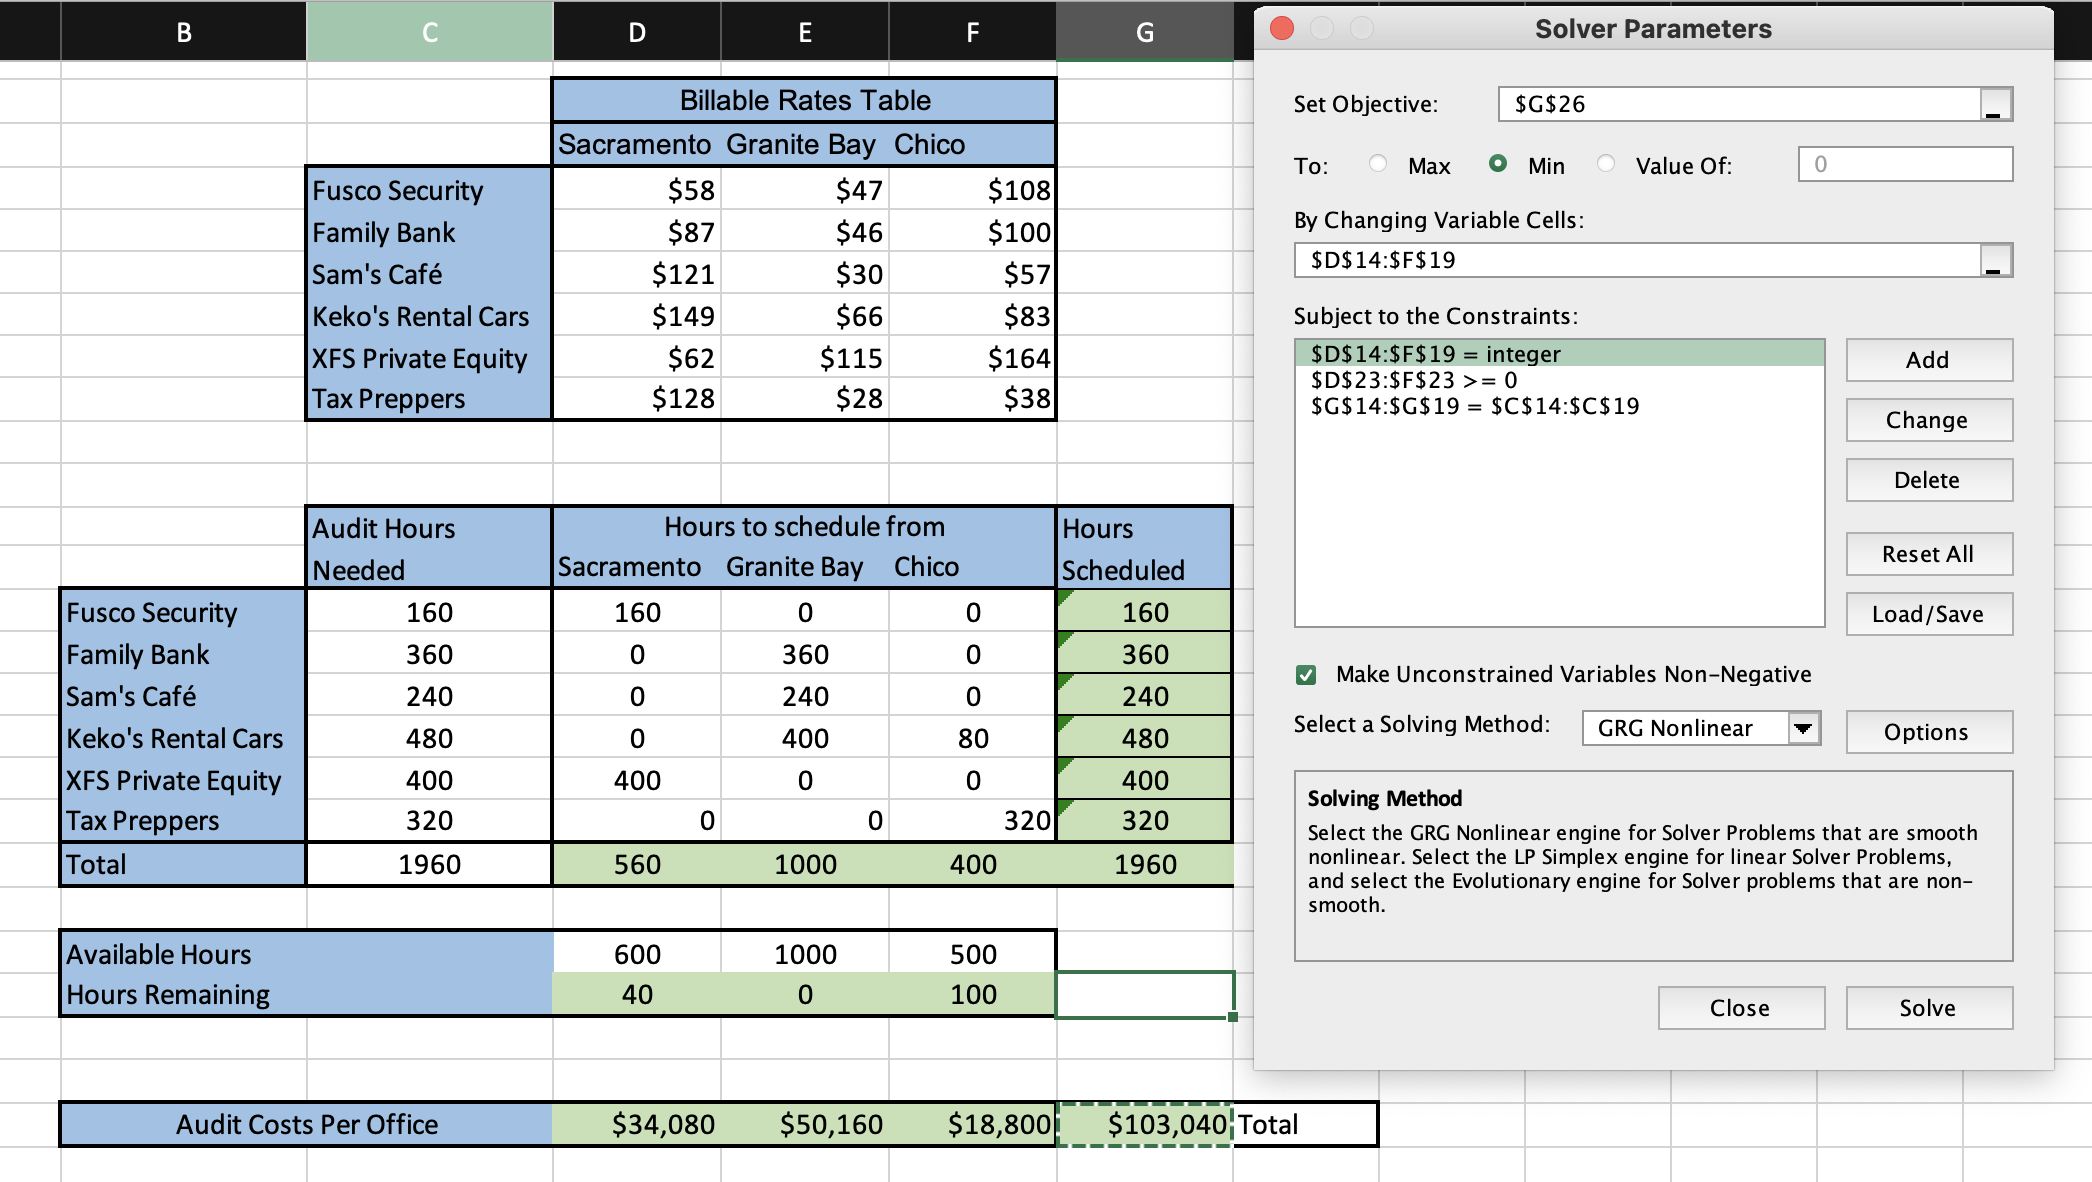
Task: Select column E header
Action: click(x=805, y=32)
